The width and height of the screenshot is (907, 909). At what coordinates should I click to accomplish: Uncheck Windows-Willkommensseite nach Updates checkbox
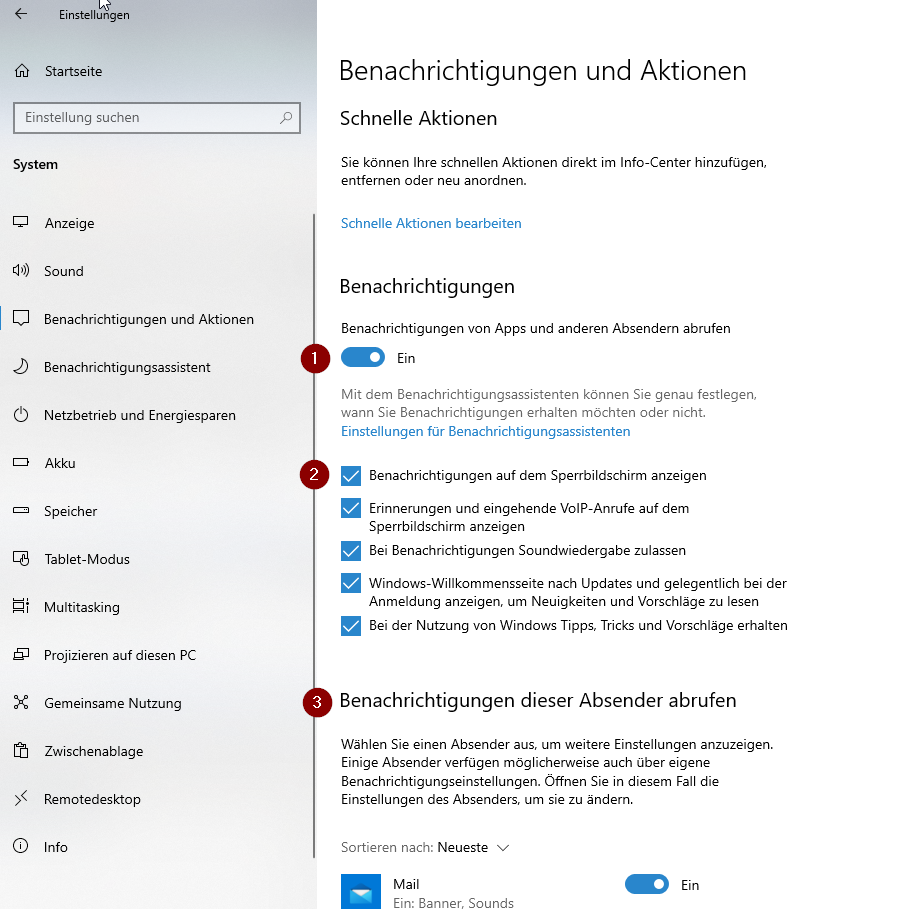coord(351,583)
